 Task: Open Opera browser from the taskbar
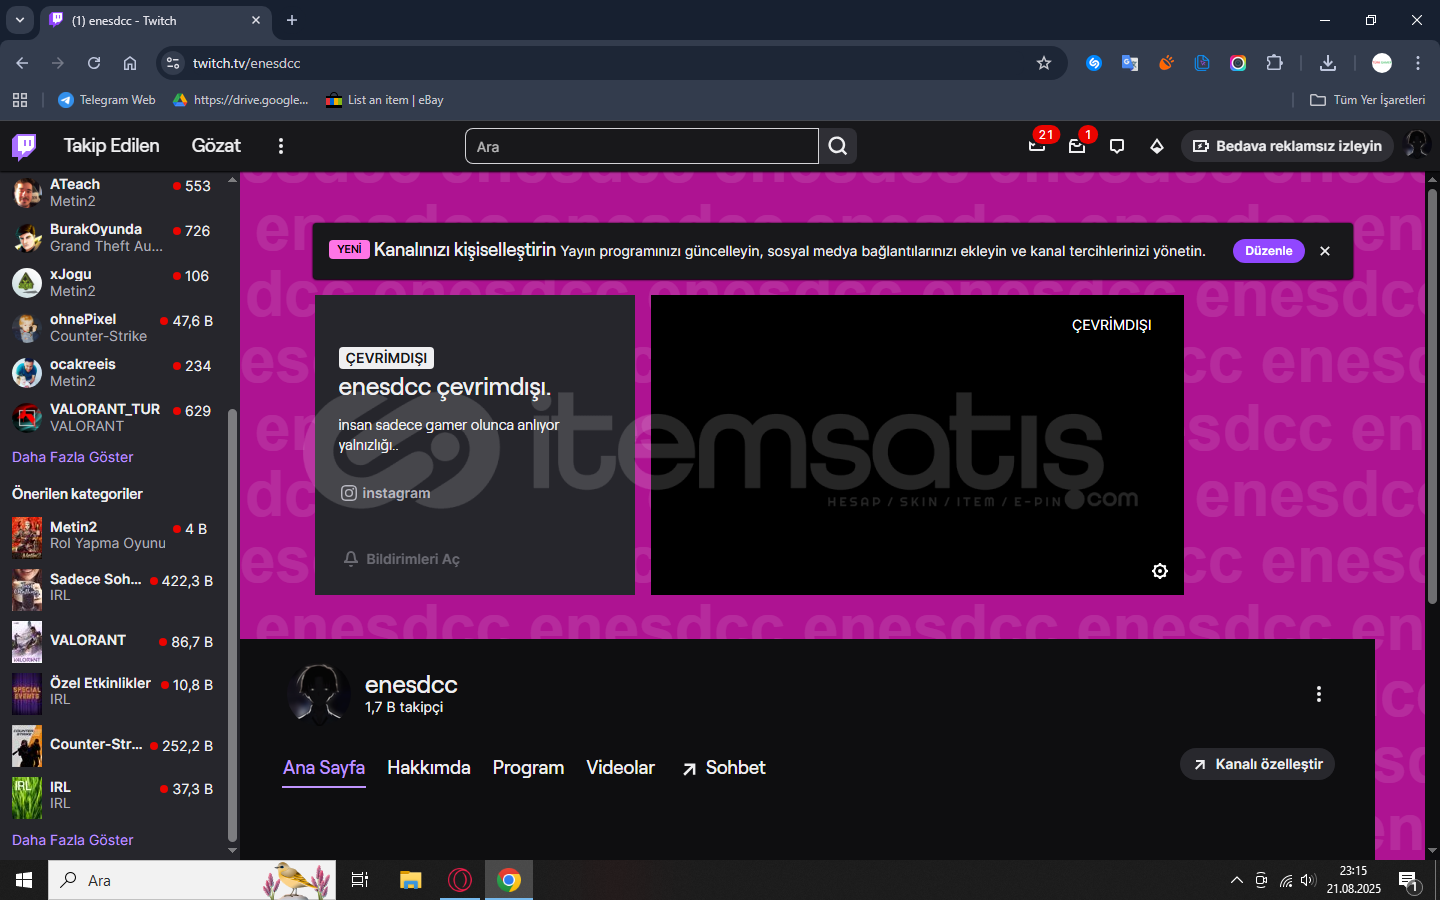[x=460, y=880]
